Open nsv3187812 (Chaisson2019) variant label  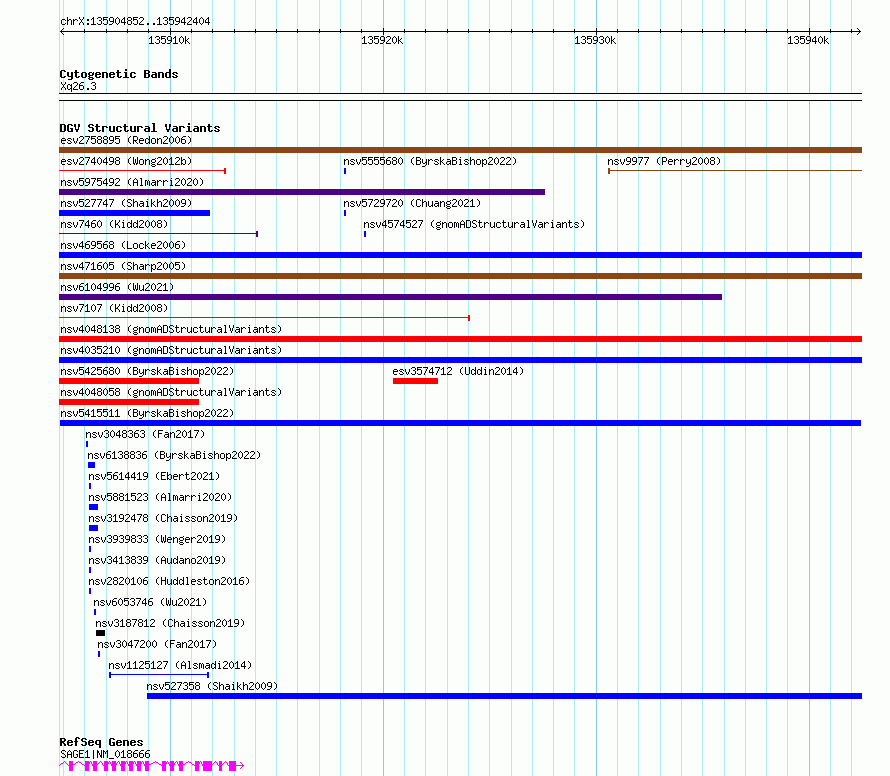[170, 623]
